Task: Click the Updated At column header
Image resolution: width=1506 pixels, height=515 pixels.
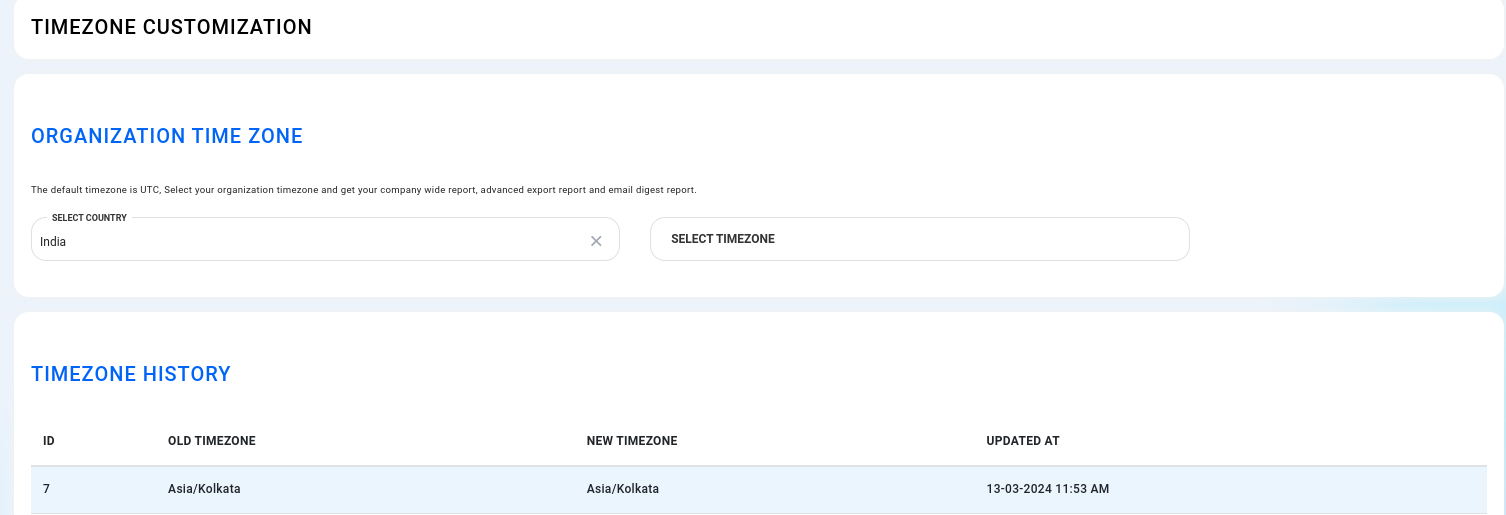Action: pos(1023,441)
